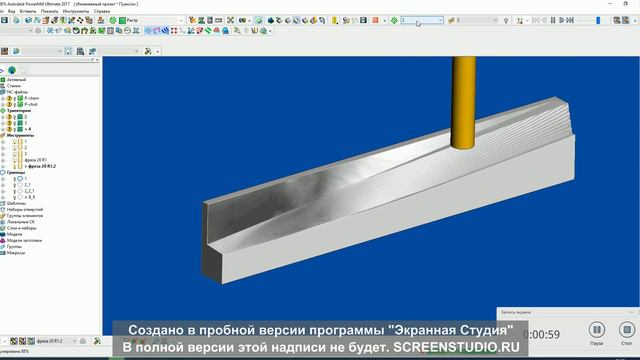Click the clock-like round icon in second toolbar

tap(127, 31)
